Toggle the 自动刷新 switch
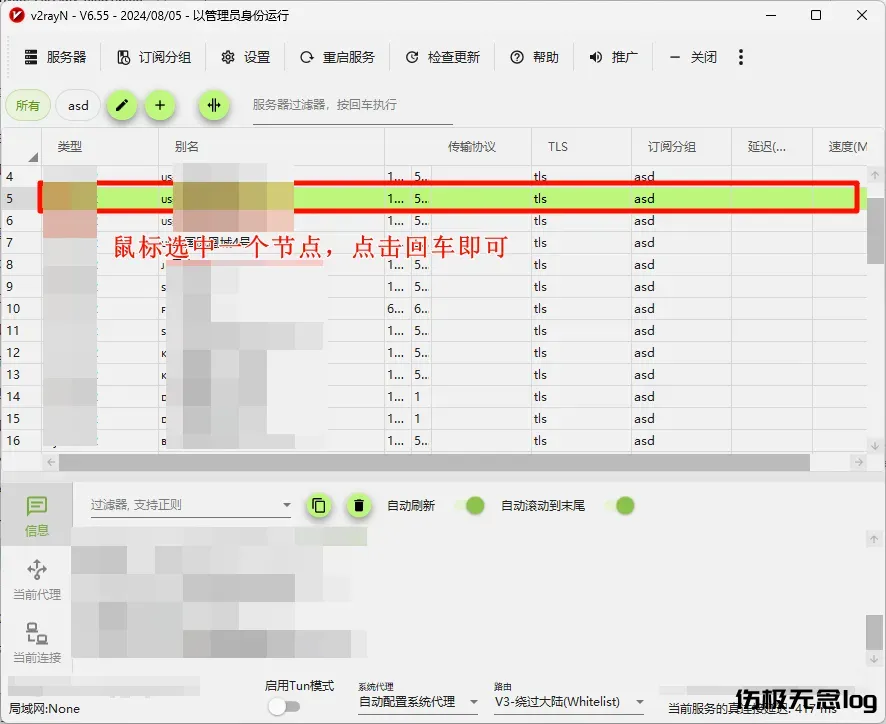This screenshot has width=886, height=724. tap(470, 505)
